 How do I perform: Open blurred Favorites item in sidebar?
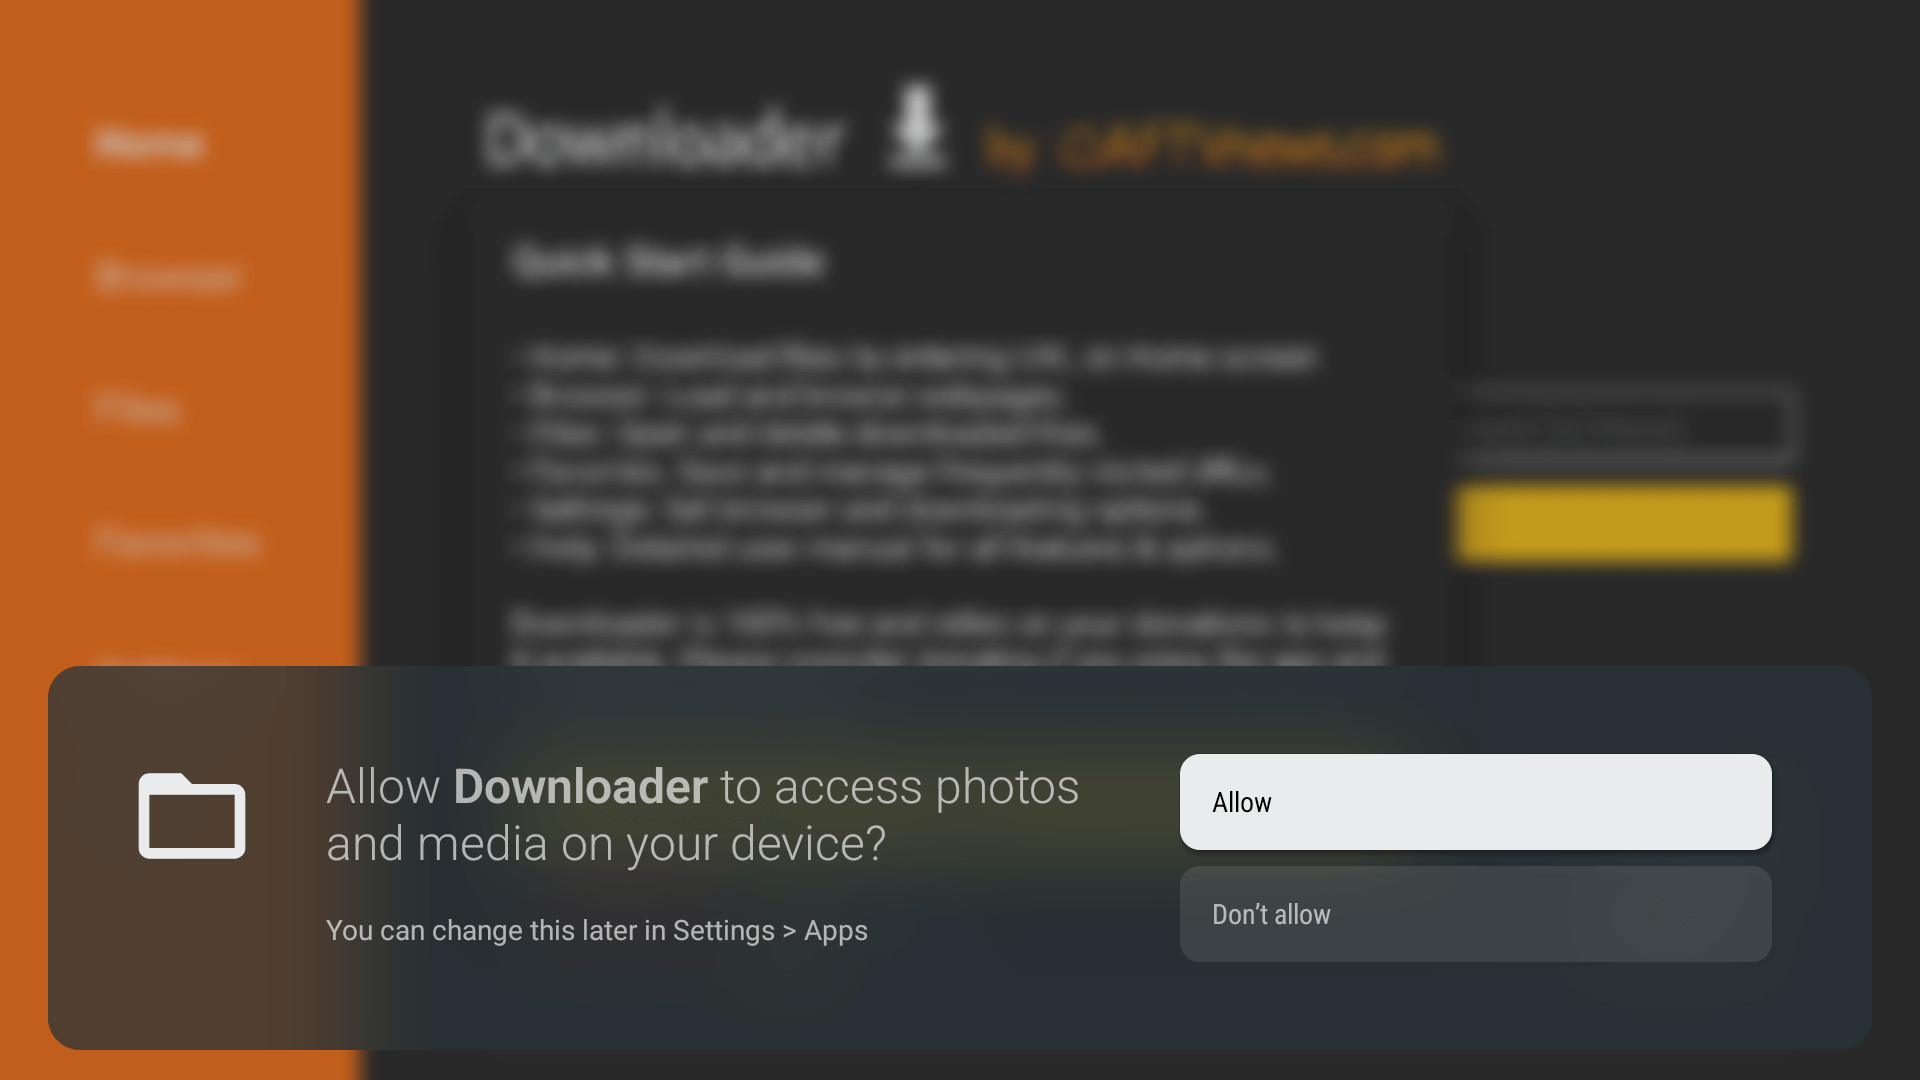[176, 542]
